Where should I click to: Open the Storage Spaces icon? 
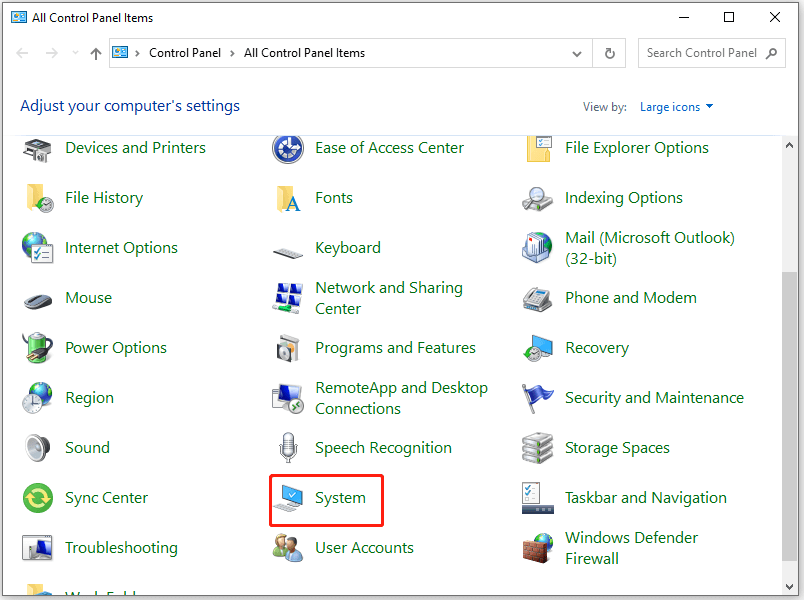pyautogui.click(x=537, y=448)
